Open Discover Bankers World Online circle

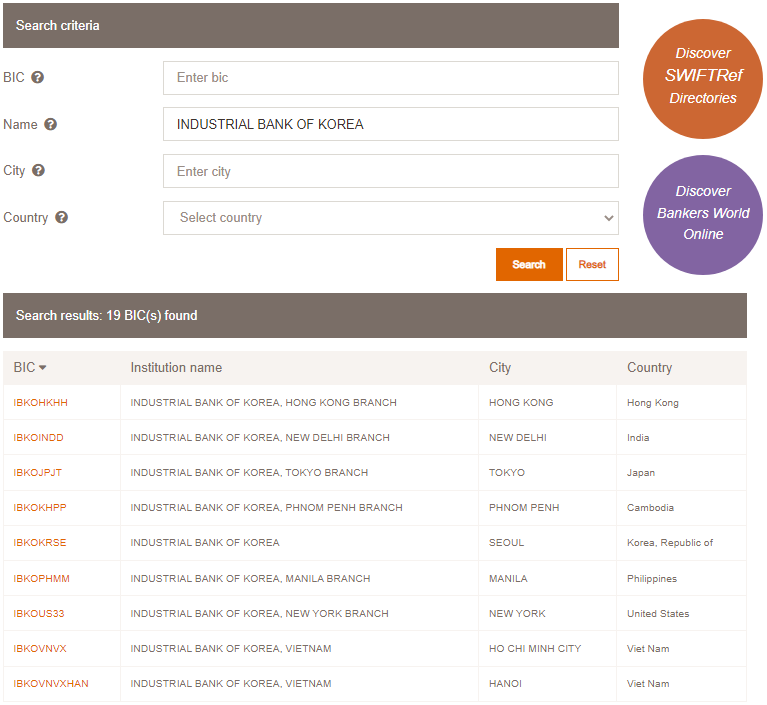tap(702, 215)
